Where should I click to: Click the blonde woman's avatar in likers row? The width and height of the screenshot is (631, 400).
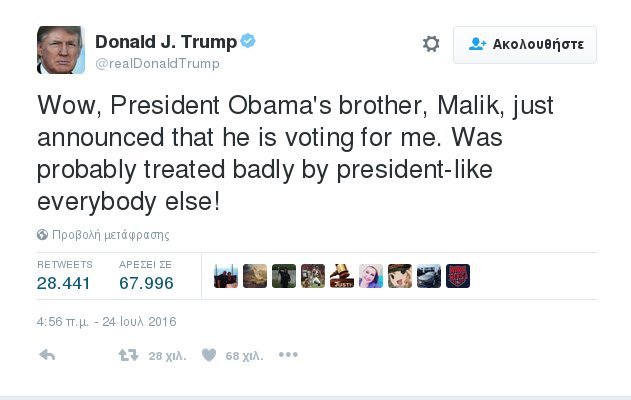click(371, 277)
